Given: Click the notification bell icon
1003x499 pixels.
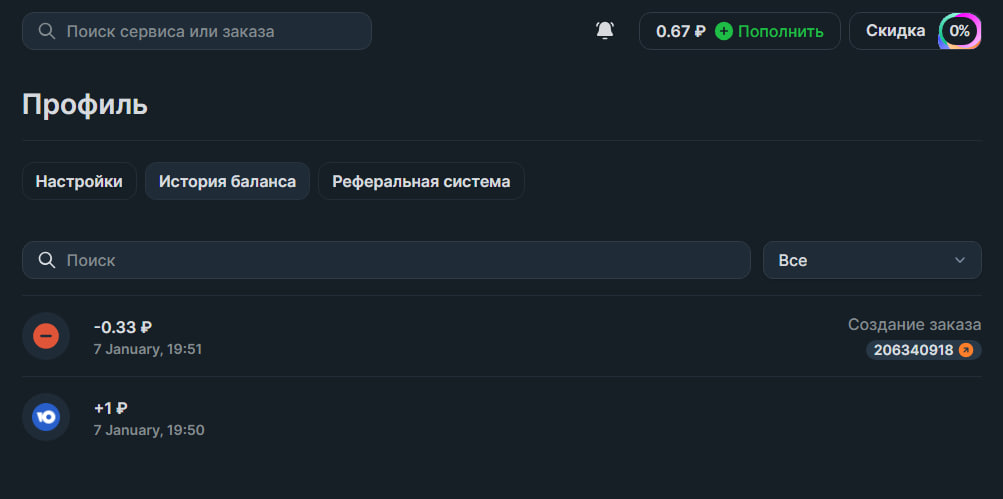Looking at the screenshot, I should click(605, 31).
